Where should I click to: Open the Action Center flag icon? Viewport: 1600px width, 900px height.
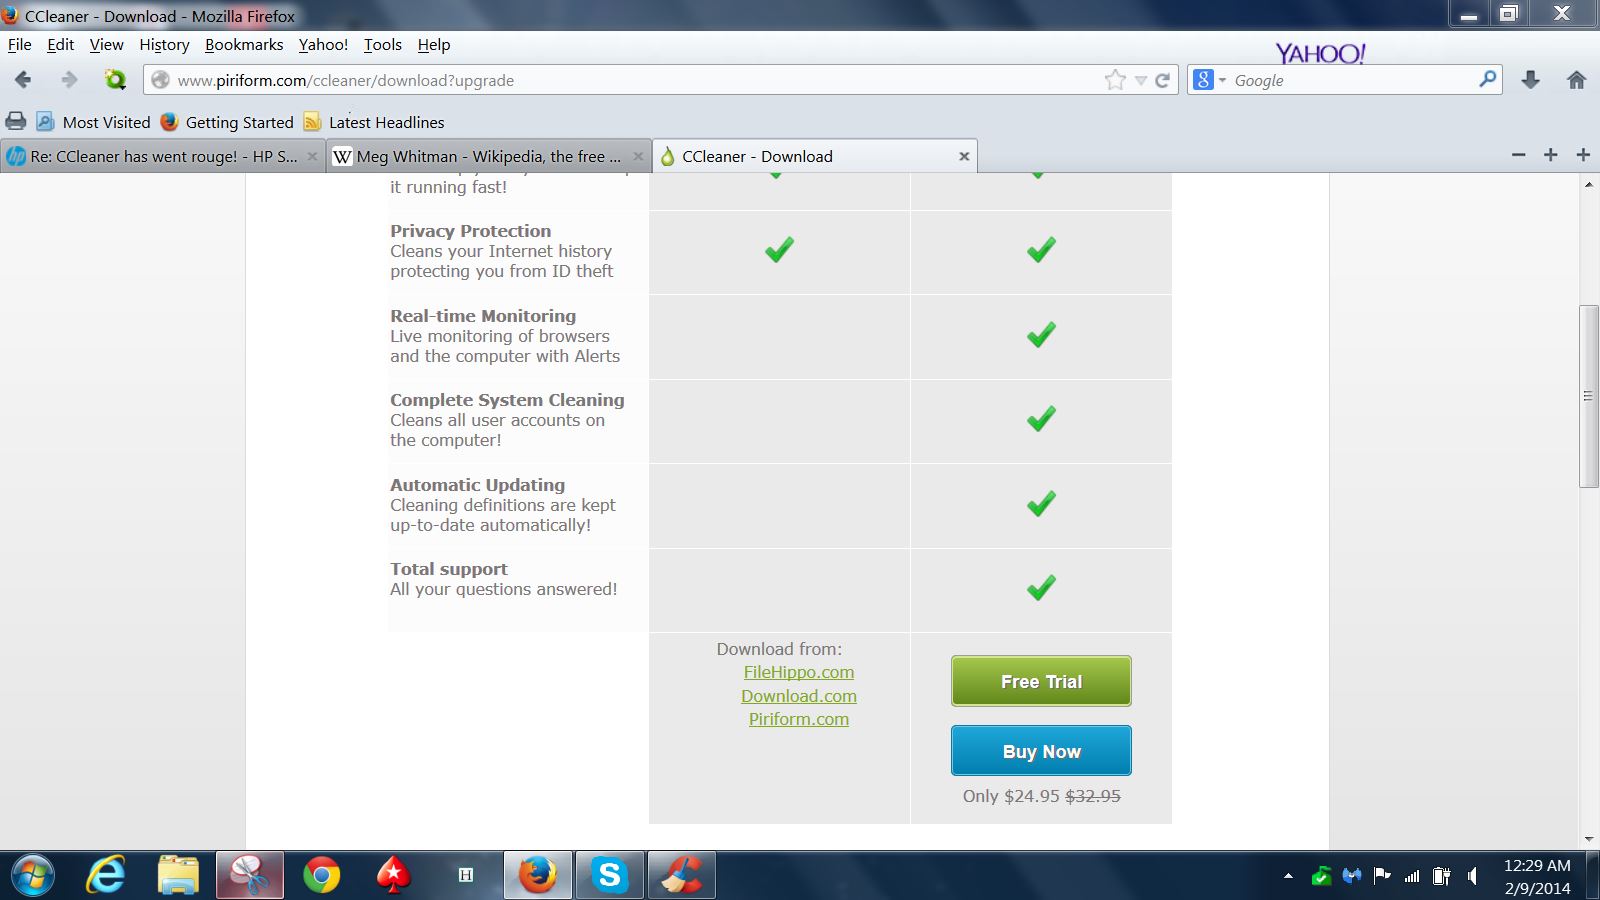point(1382,876)
